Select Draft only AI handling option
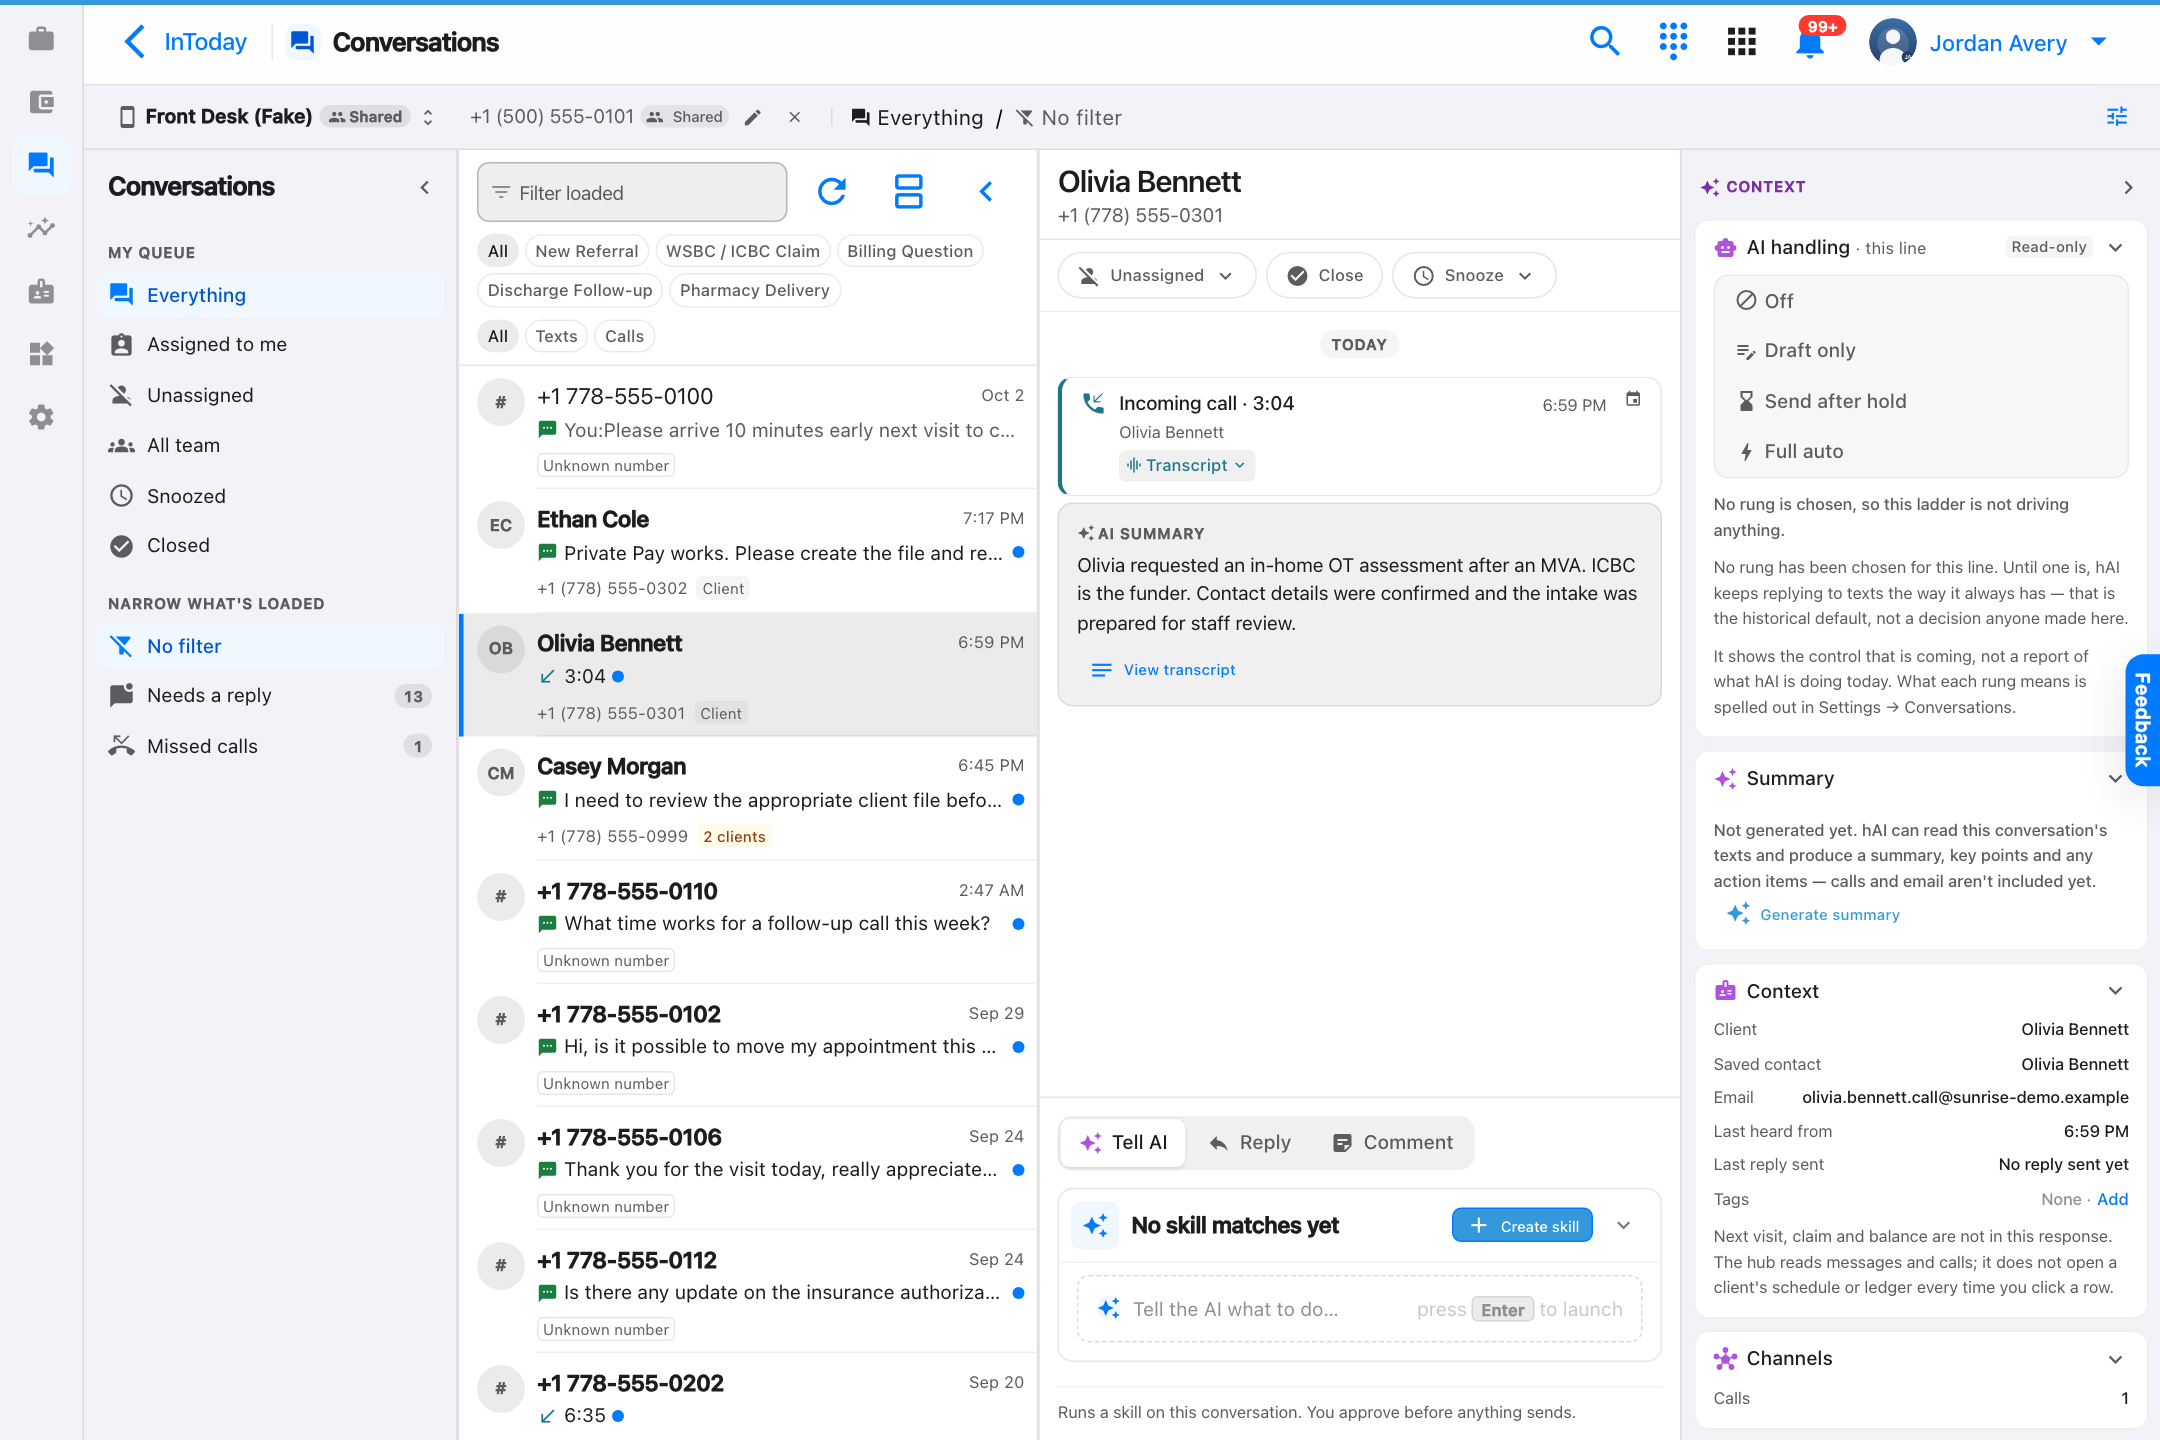The image size is (2160, 1440). point(1921,351)
